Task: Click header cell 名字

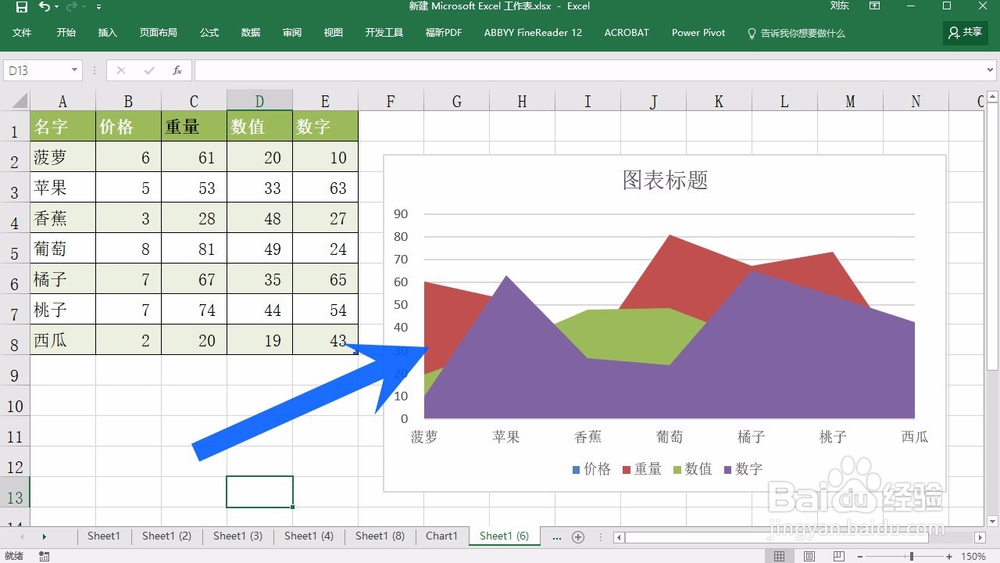Action: (62, 126)
